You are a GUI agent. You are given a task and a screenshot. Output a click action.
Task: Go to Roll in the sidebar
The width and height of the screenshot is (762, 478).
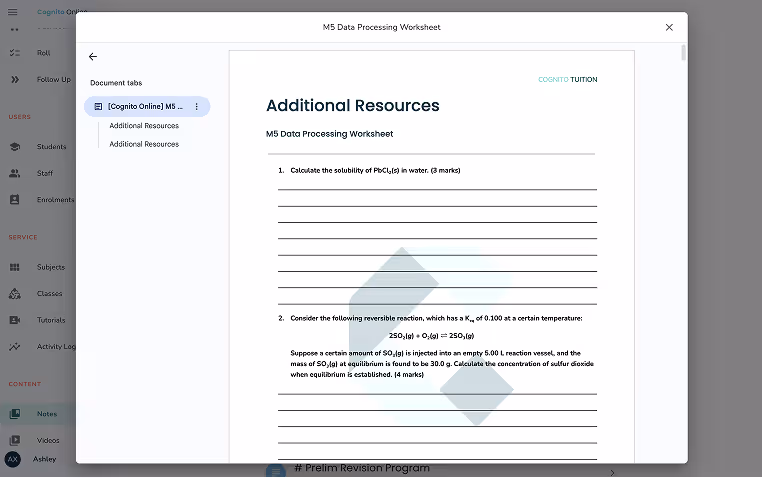coord(43,53)
